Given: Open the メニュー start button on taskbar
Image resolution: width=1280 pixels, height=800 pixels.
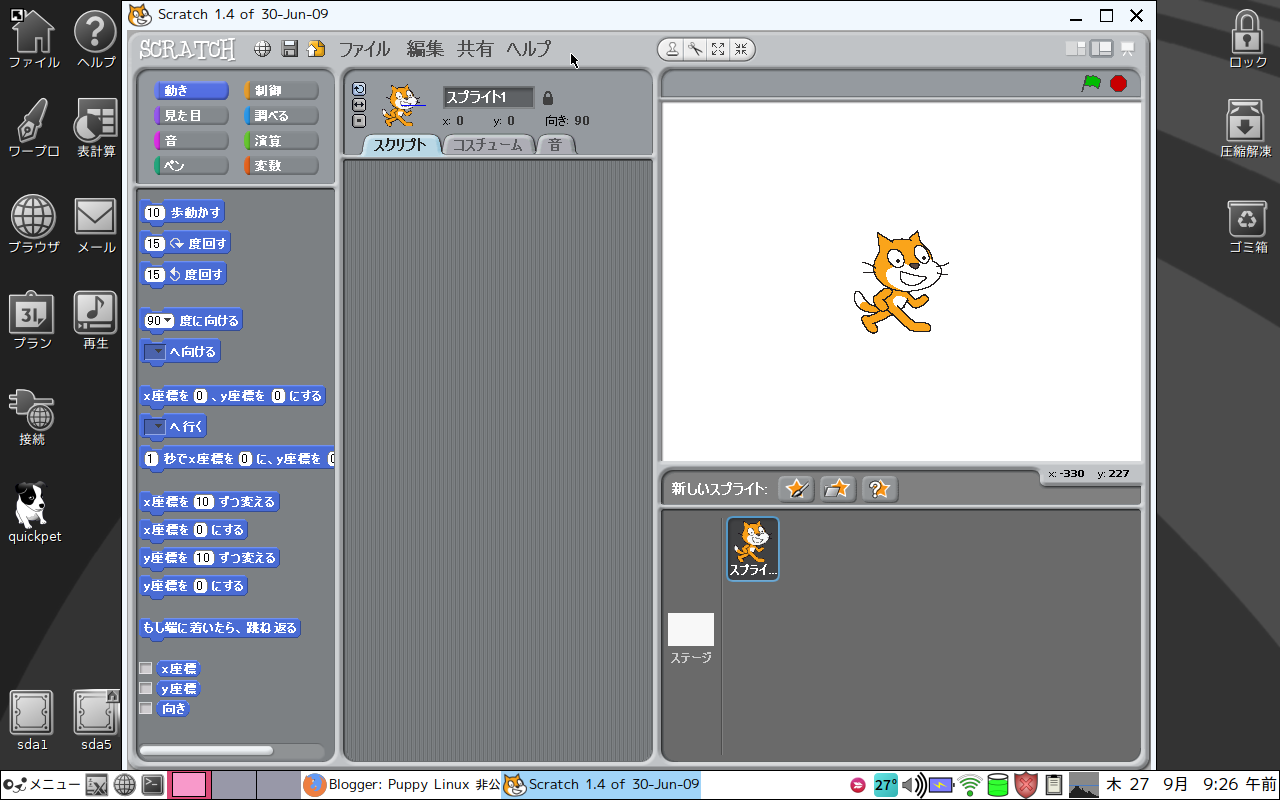Looking at the screenshot, I should tap(40, 785).
